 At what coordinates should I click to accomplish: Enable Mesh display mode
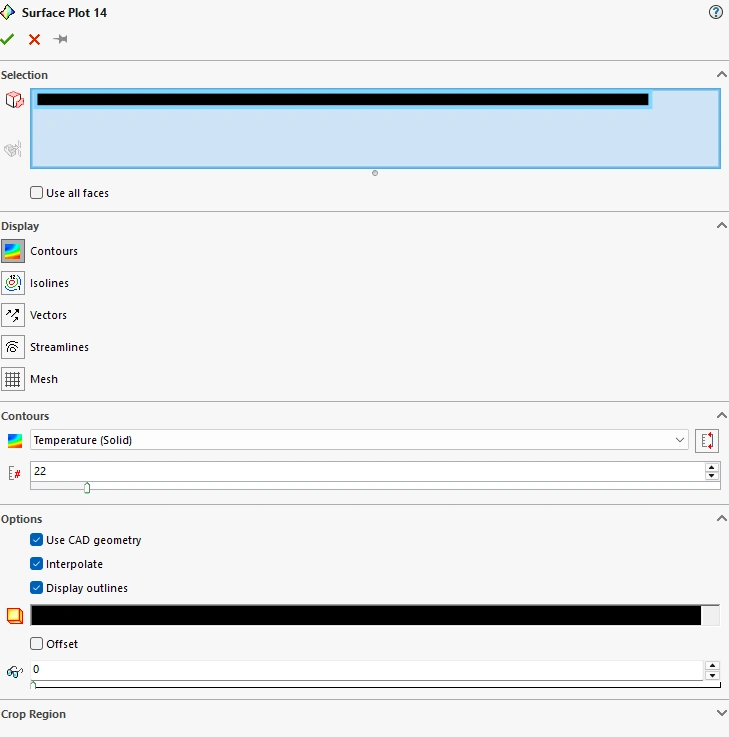[13, 379]
